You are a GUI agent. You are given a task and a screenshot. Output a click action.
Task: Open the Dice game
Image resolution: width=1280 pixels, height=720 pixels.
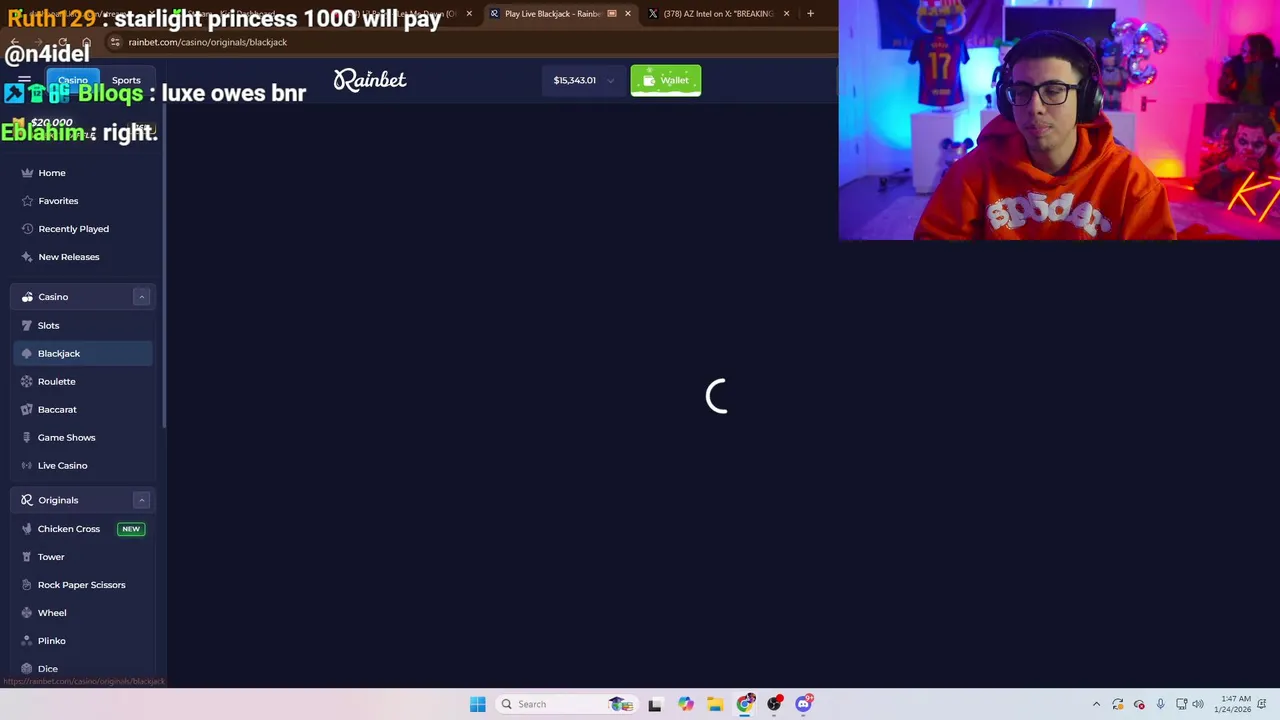point(47,668)
